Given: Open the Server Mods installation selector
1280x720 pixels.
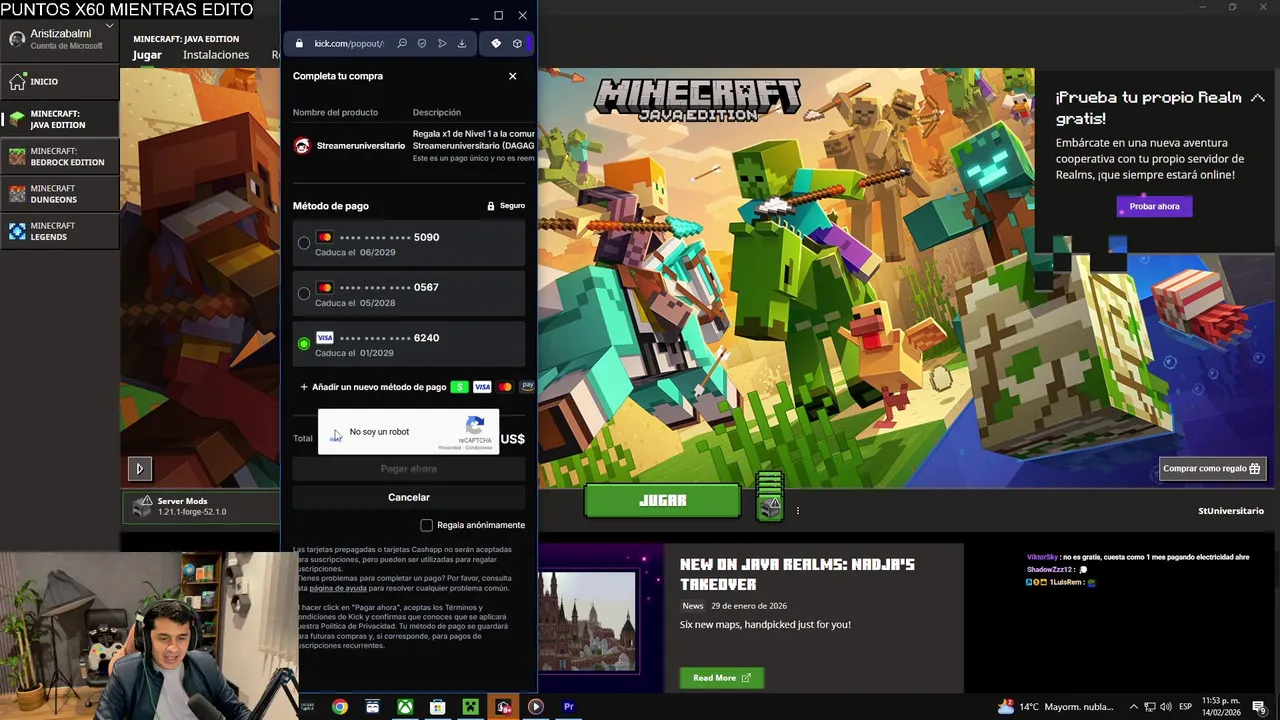Looking at the screenshot, I should (x=200, y=507).
